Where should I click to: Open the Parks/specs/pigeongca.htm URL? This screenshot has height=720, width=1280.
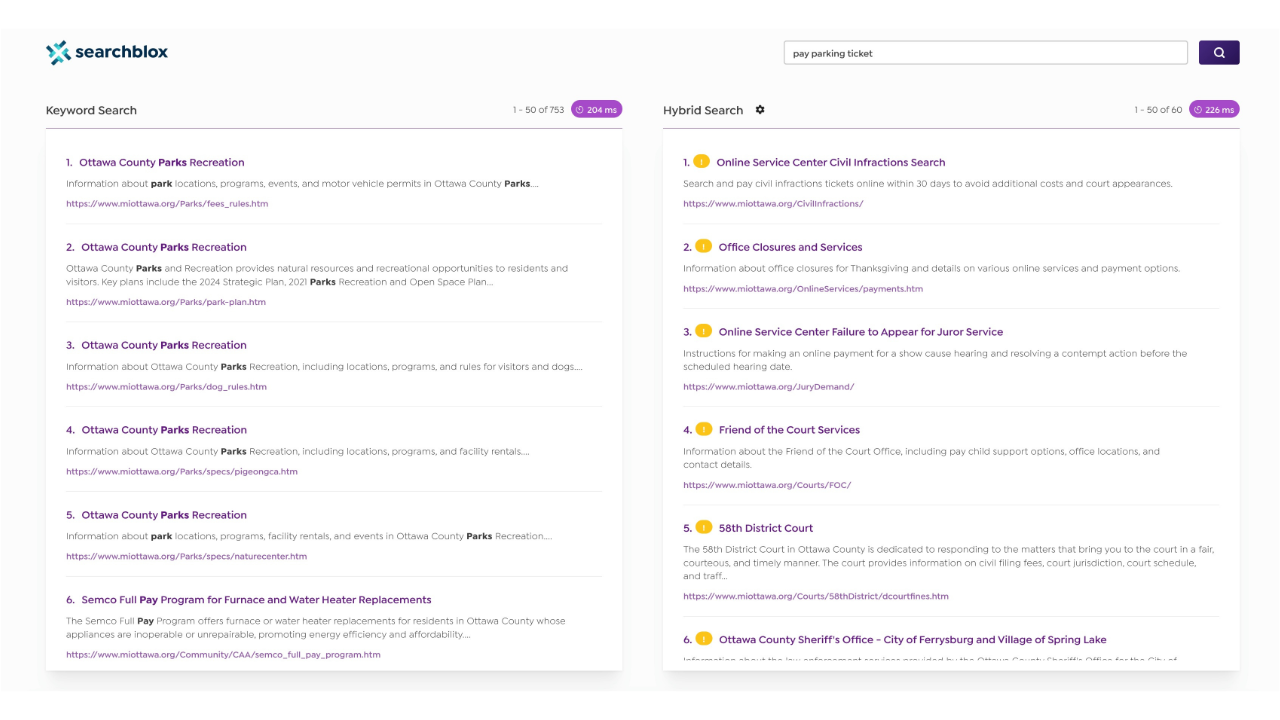182,472
